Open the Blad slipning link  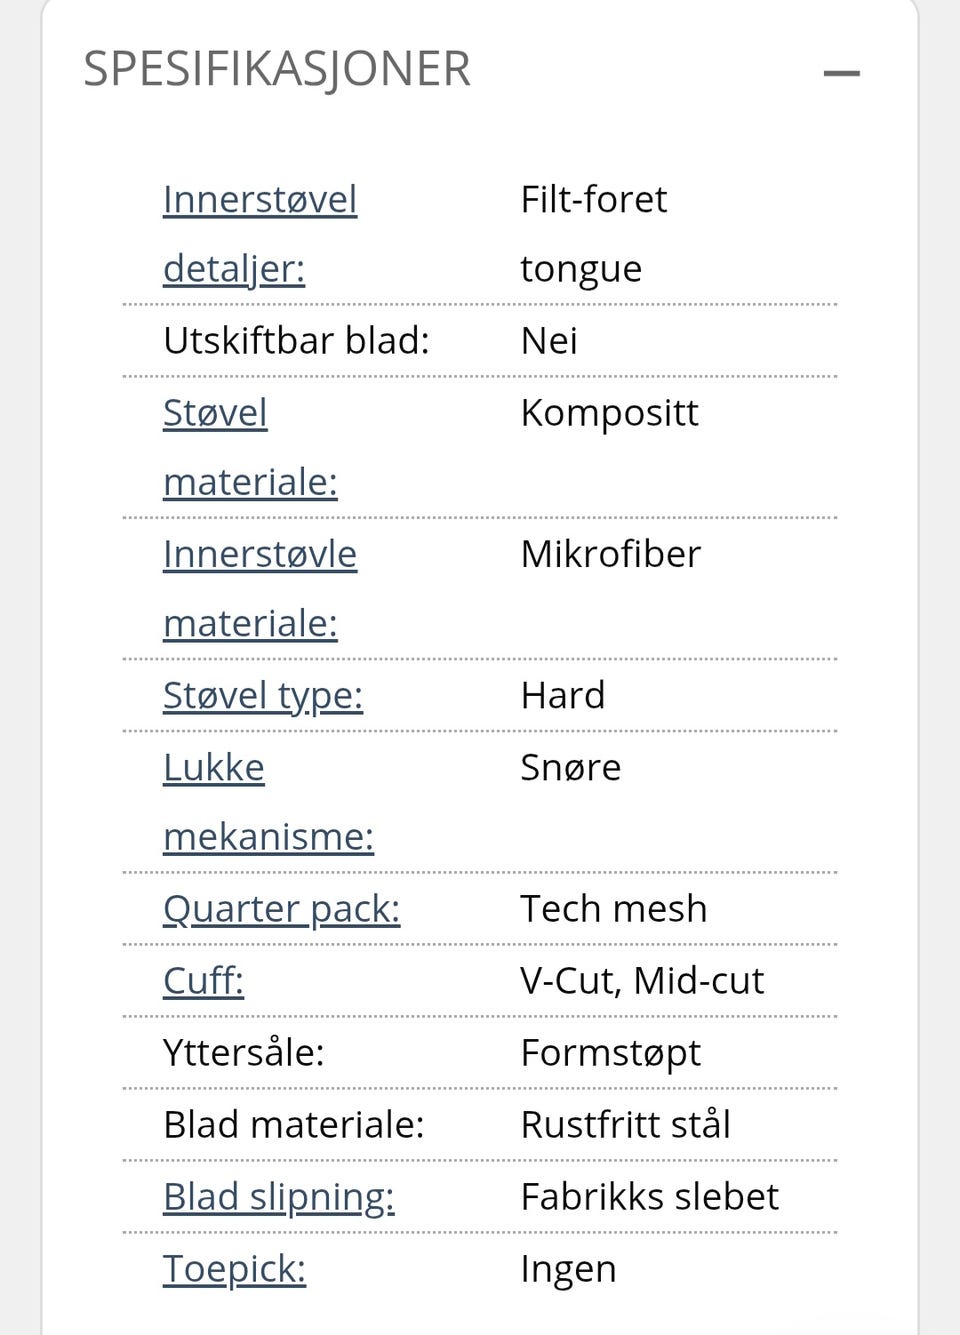click(278, 1196)
